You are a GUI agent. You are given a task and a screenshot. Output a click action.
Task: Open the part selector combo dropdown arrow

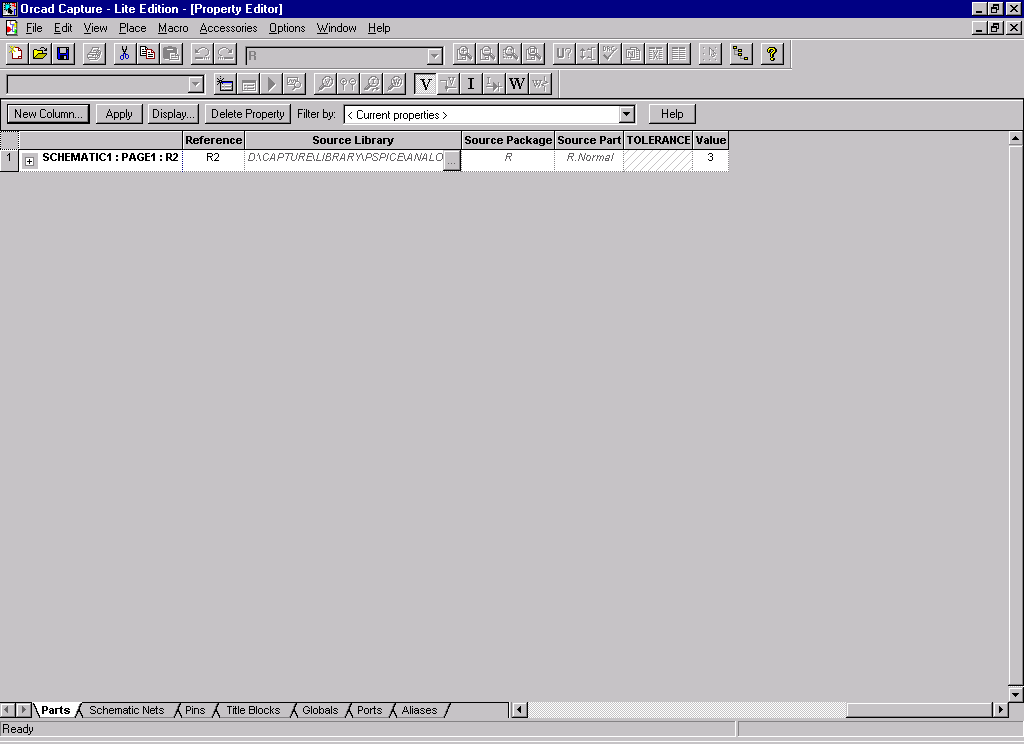[434, 56]
